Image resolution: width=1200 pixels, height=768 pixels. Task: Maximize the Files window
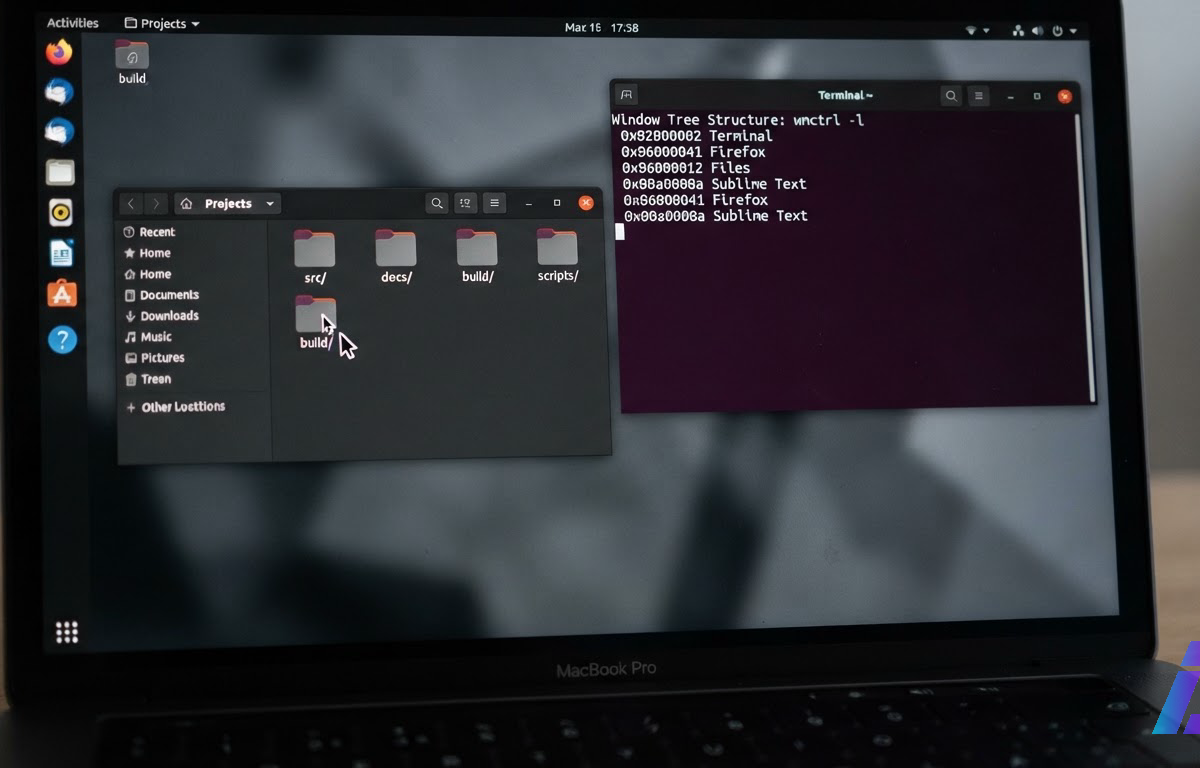click(557, 203)
